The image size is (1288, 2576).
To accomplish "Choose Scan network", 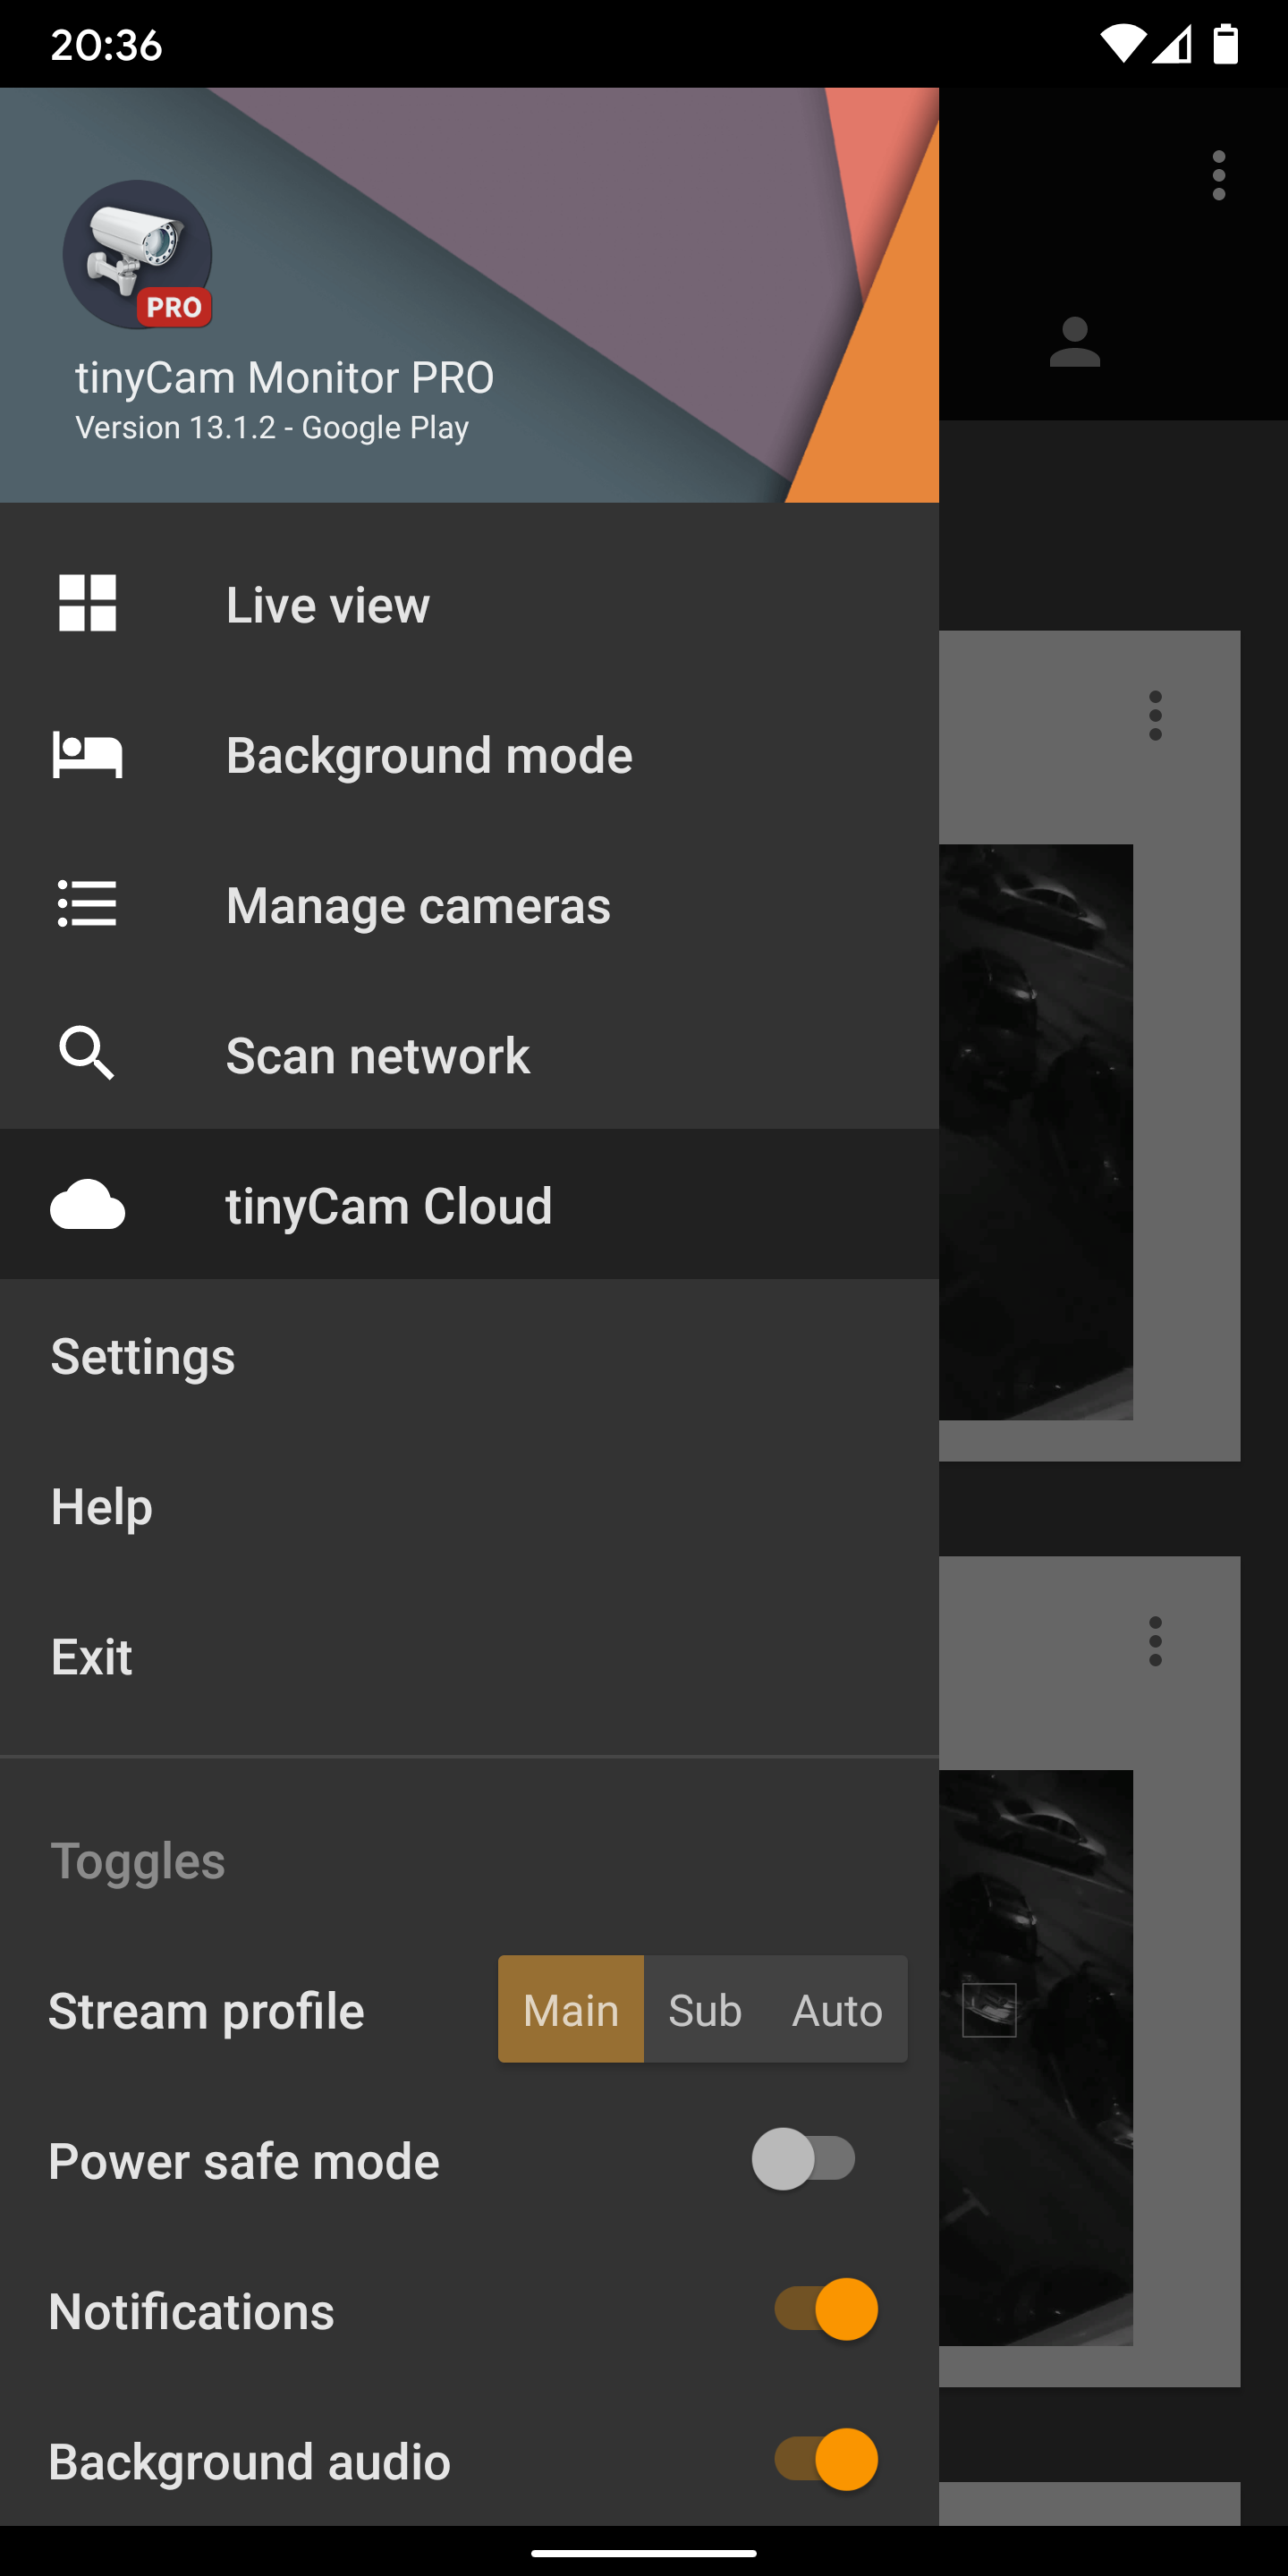I will 469,1054.
